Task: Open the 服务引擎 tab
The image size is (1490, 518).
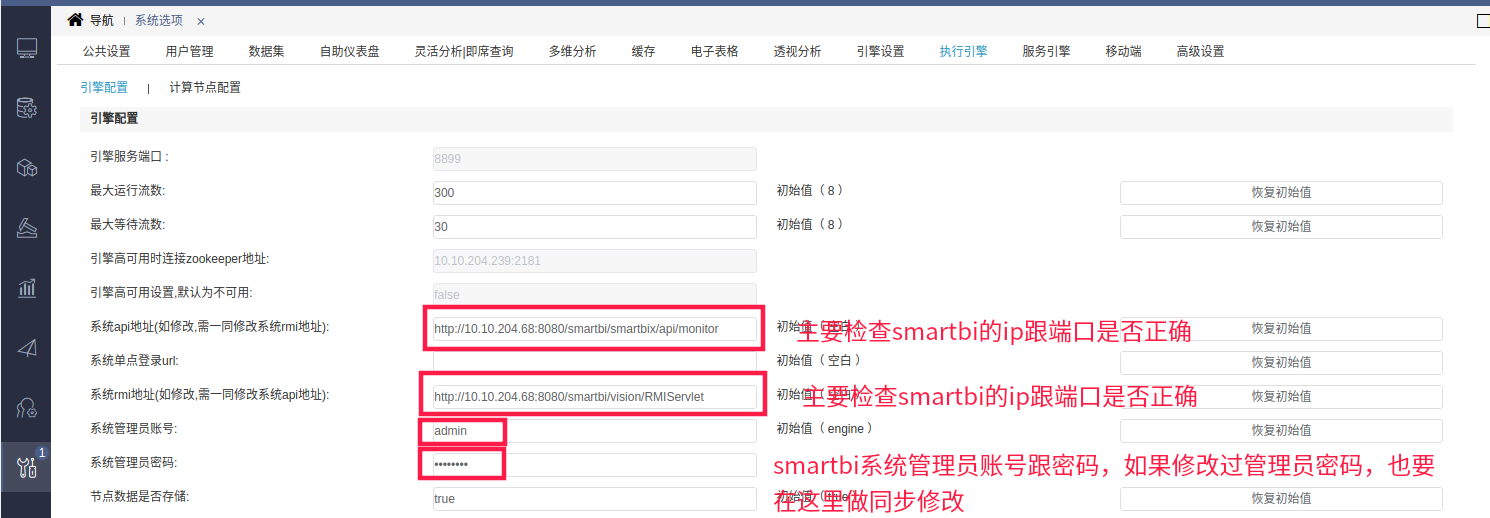Action: [x=1046, y=51]
